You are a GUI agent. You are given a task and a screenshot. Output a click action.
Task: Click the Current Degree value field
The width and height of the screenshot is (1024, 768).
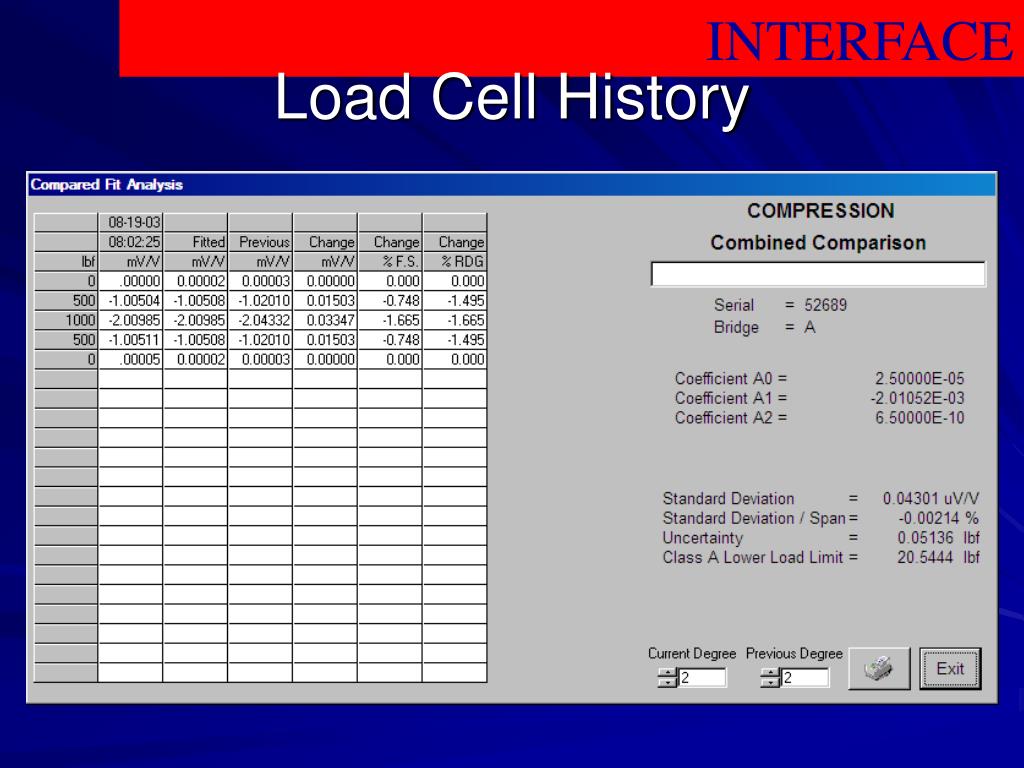click(x=702, y=678)
